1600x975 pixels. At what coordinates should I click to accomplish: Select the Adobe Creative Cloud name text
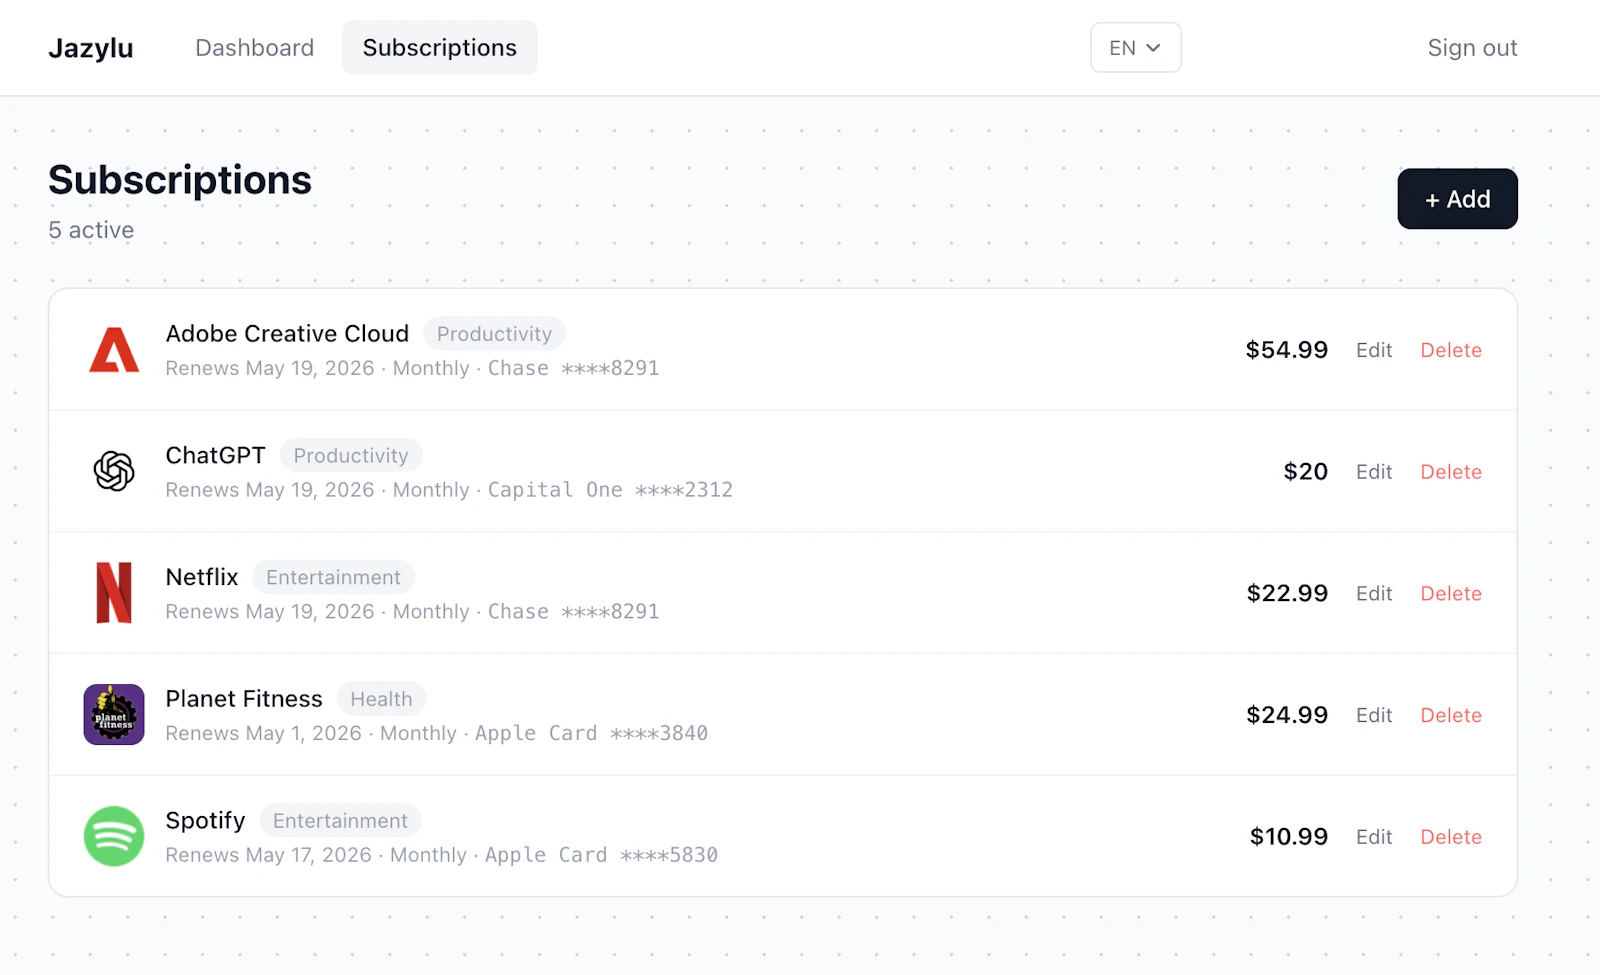[x=287, y=334]
